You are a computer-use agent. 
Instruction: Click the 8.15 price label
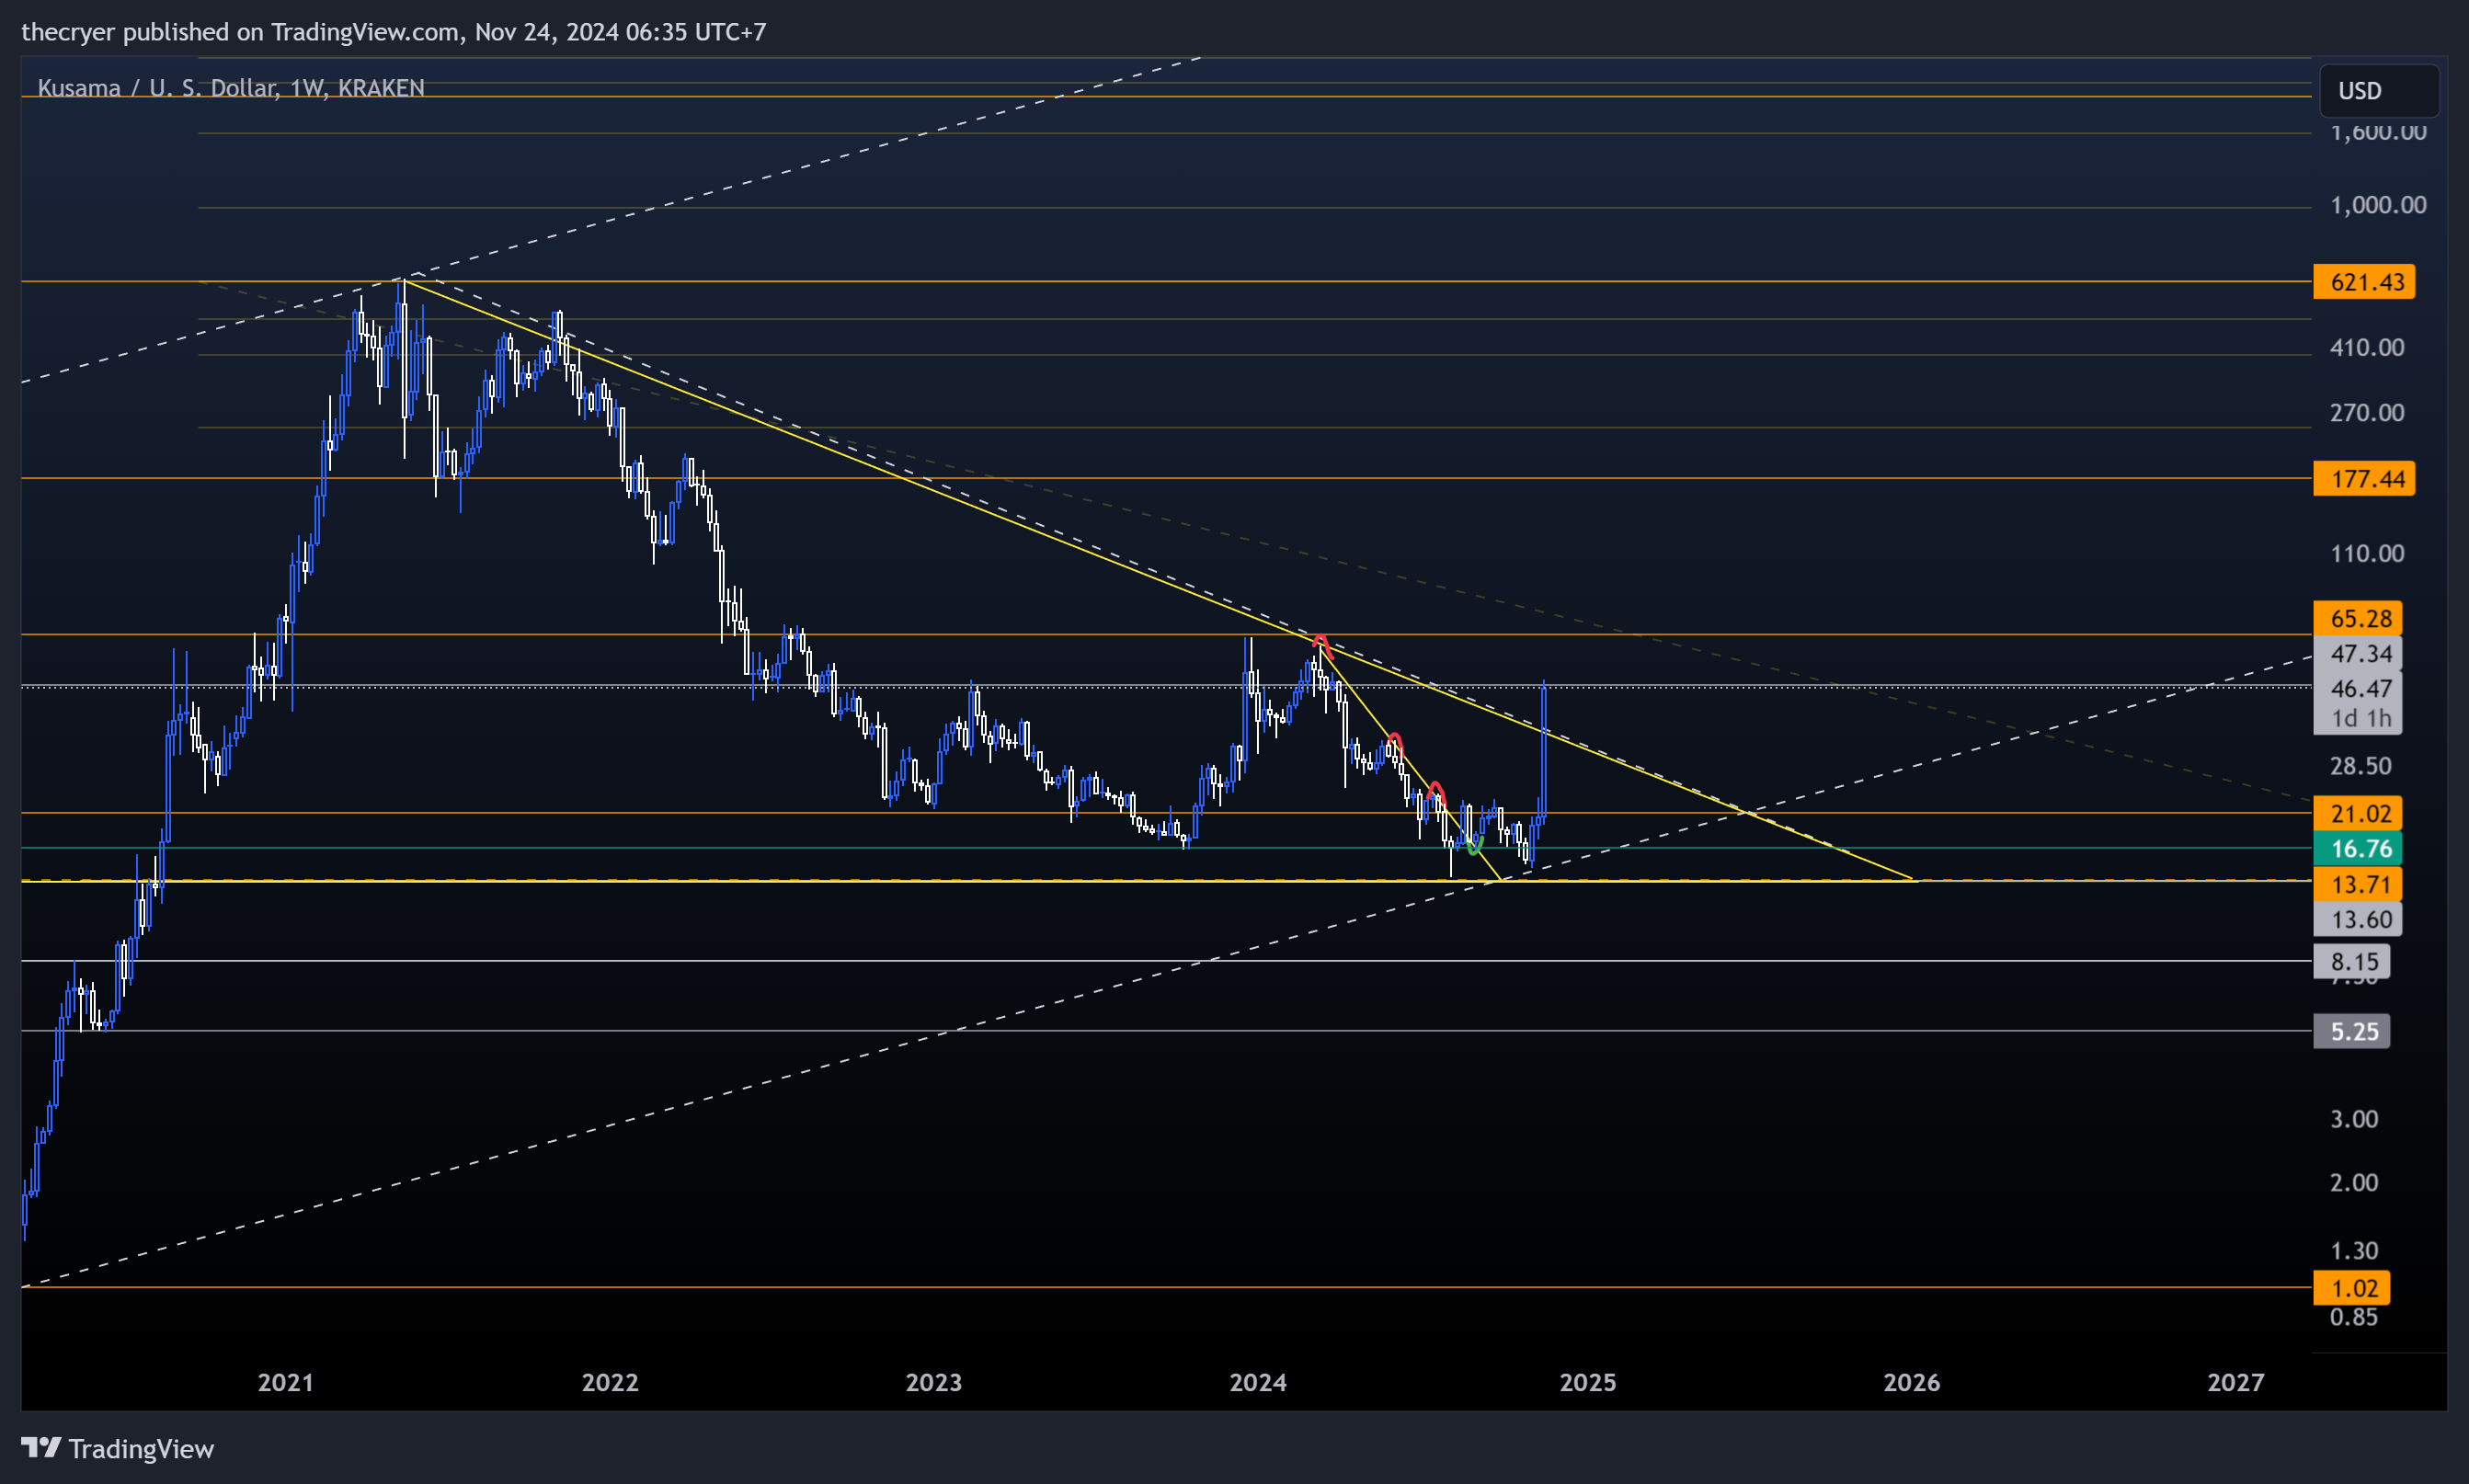point(2351,962)
